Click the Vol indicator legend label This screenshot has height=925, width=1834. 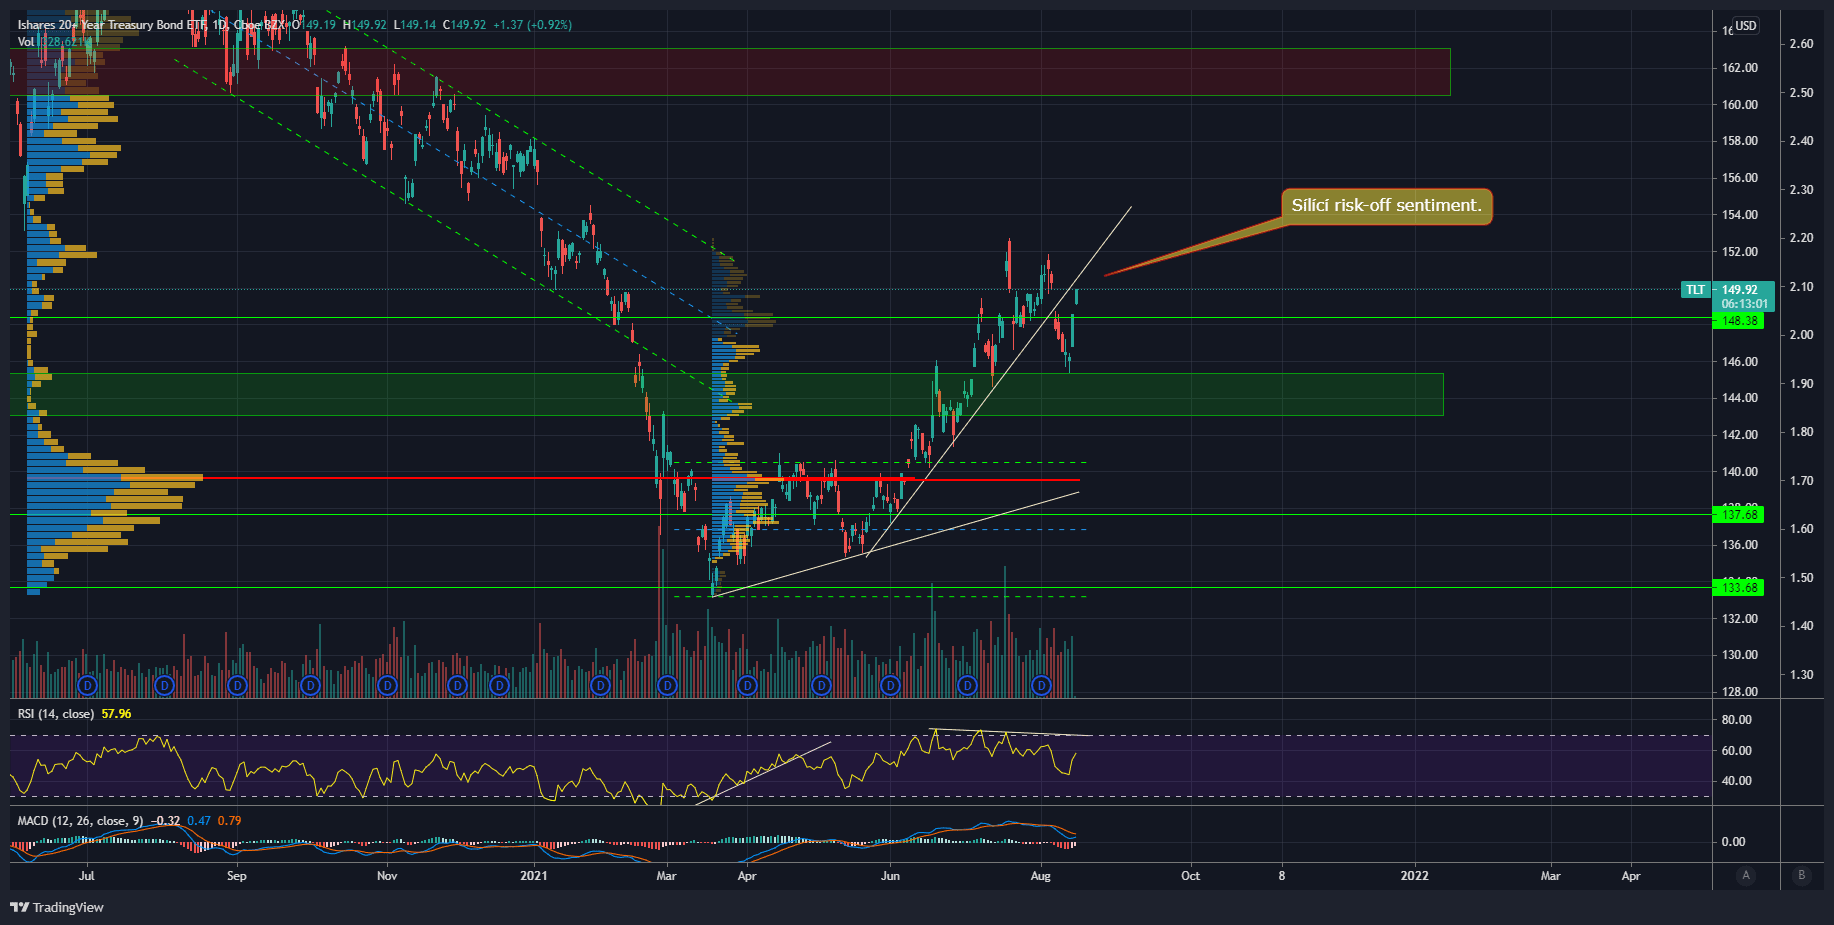(26, 42)
